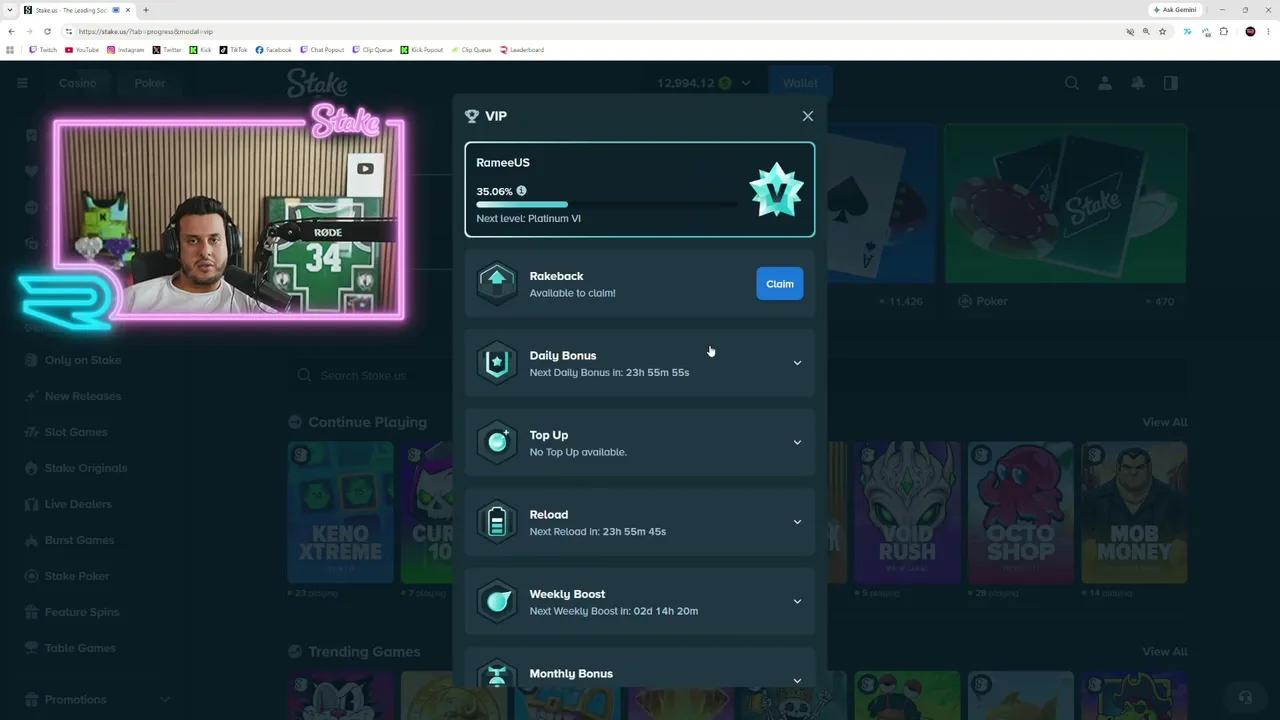Bookmark this page with the star icon
The width and height of the screenshot is (1280, 720).
(x=1162, y=31)
